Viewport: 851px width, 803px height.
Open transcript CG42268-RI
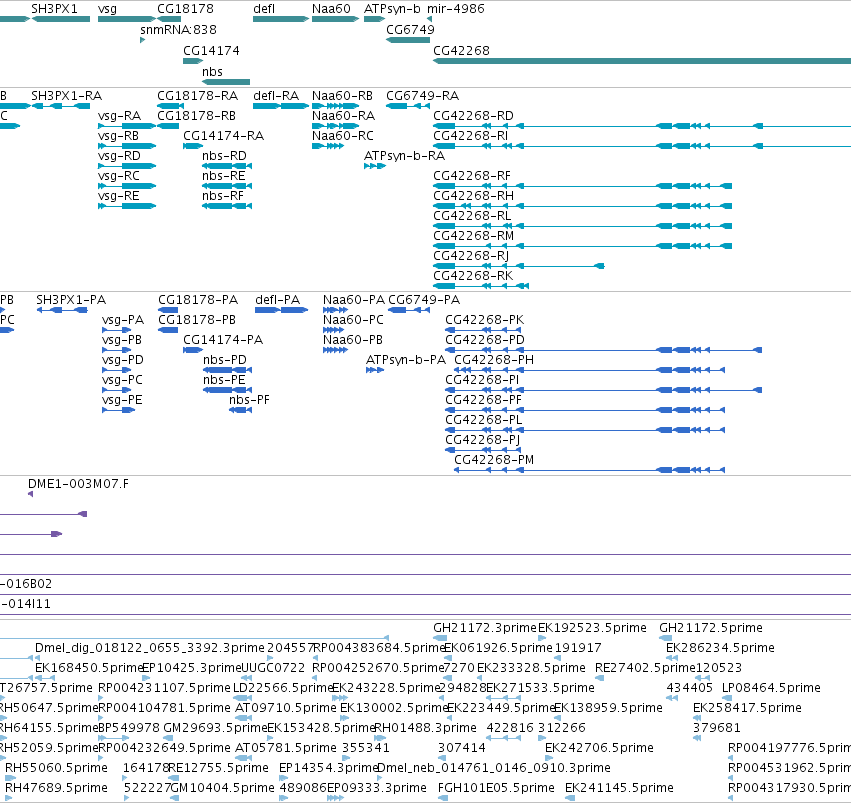click(x=471, y=136)
